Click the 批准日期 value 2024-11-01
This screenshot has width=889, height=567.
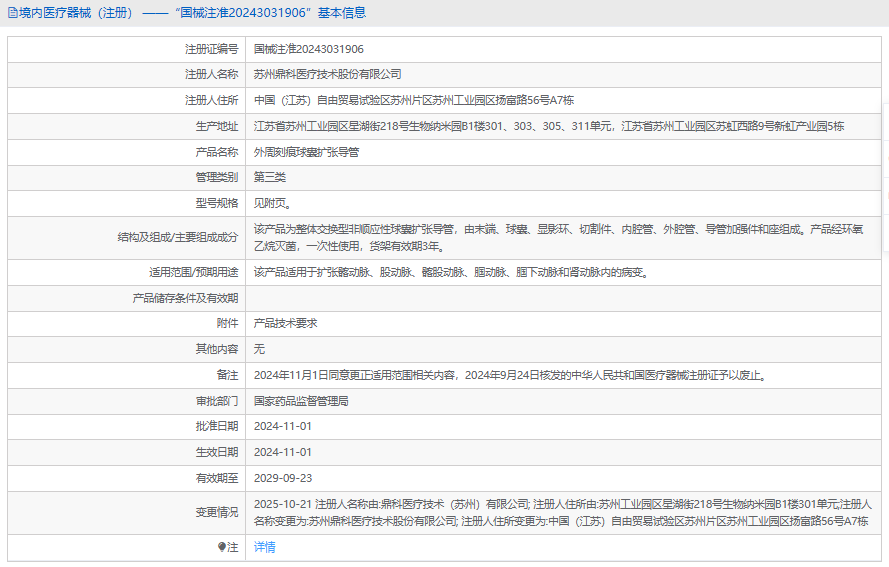(282, 426)
